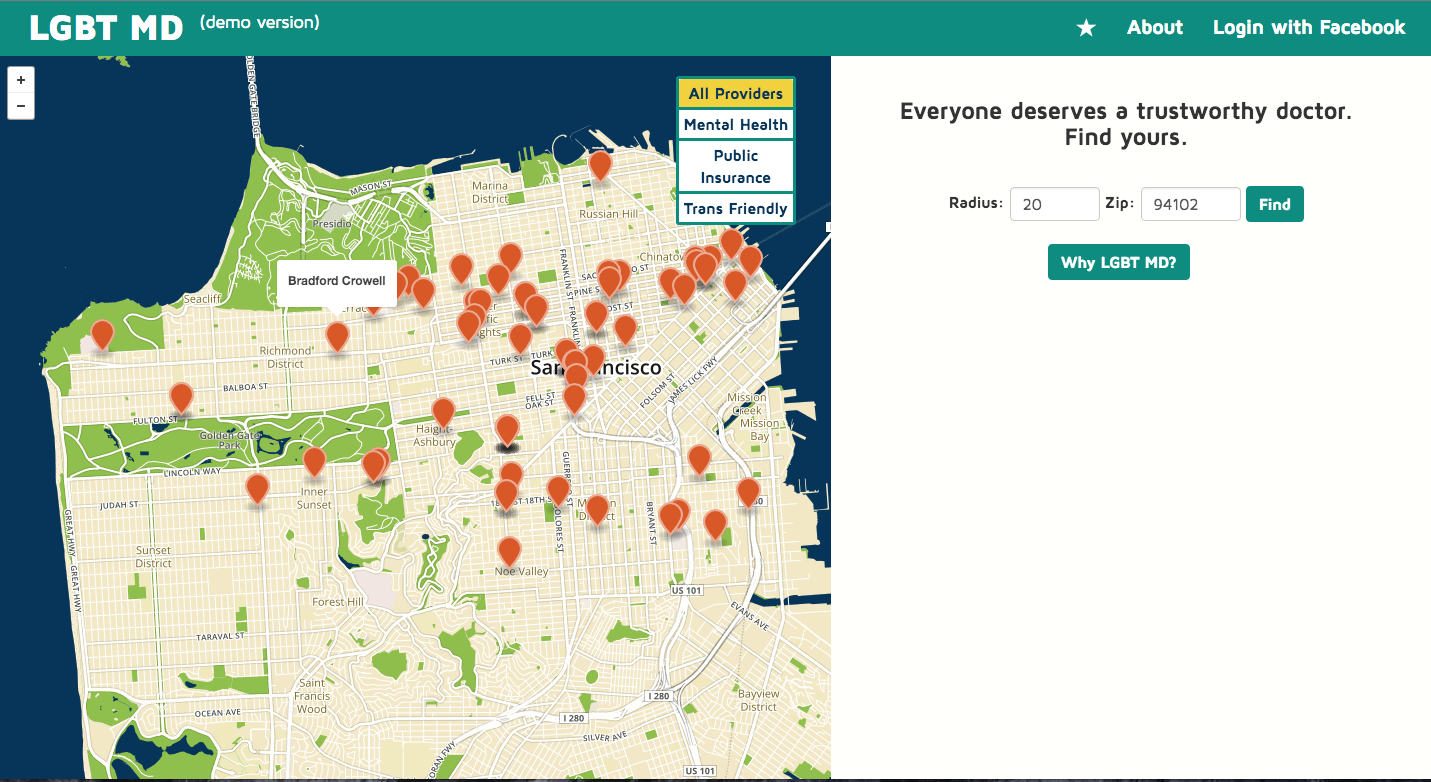
Task: Filter providers accepting Public Insurance
Action: pyautogui.click(x=736, y=166)
